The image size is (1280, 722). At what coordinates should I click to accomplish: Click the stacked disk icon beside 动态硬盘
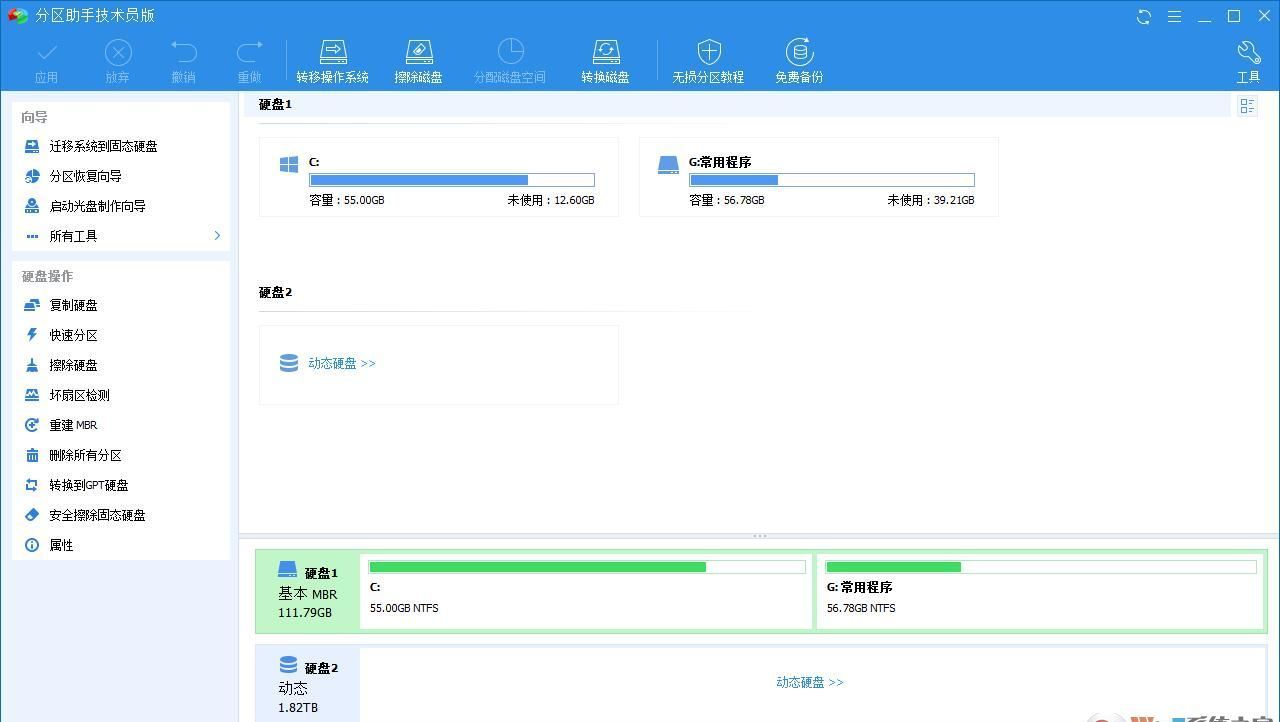[x=289, y=363]
